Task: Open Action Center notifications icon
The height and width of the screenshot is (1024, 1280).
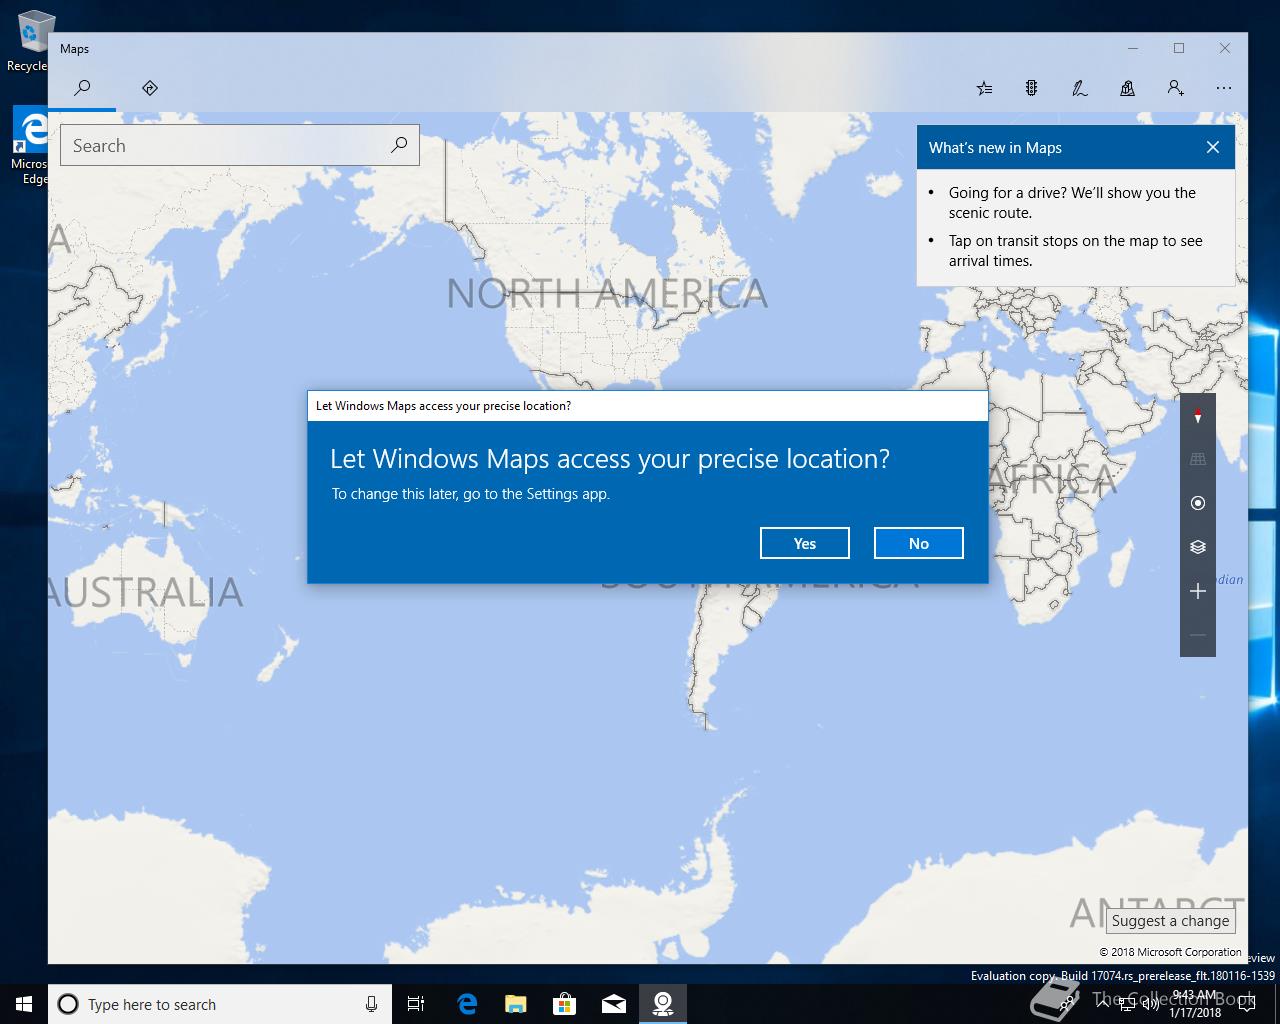Action: [x=1246, y=1004]
